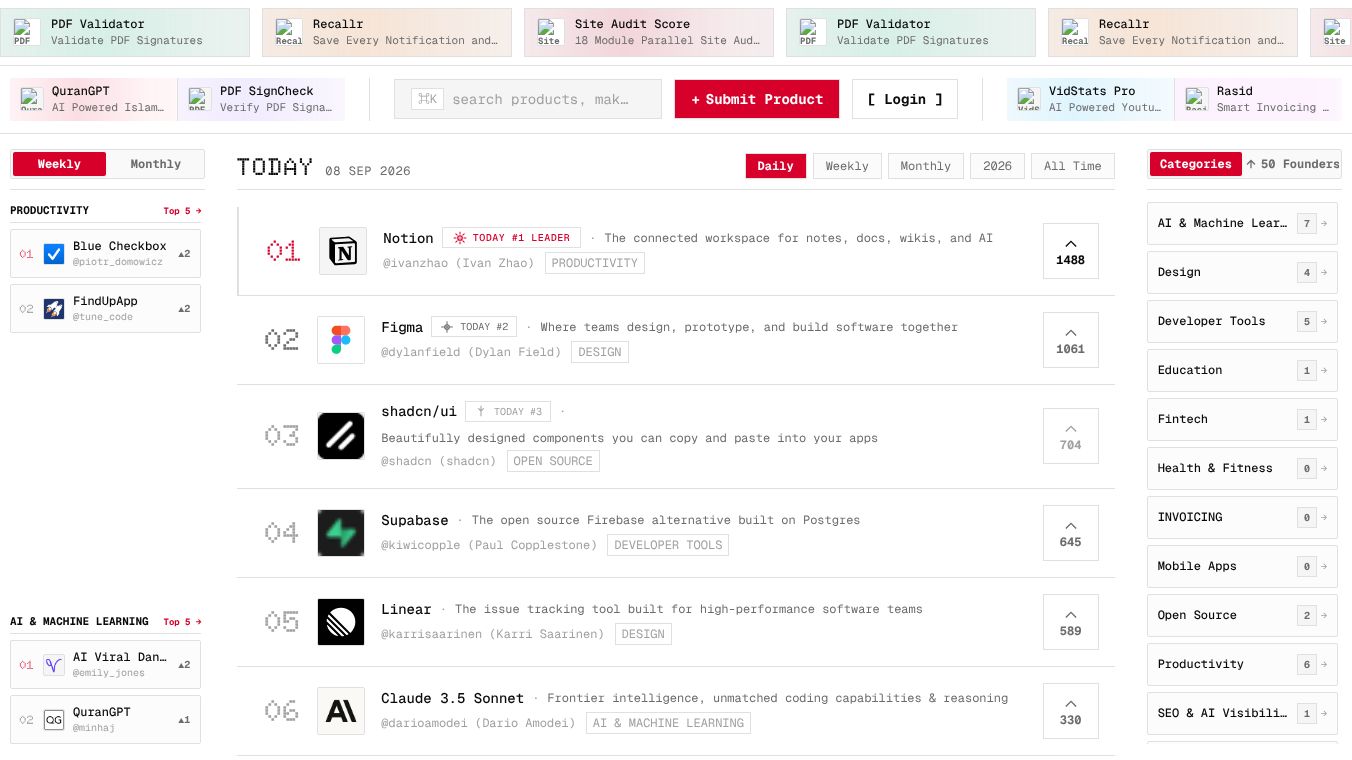Expand the Open Source category
The image size is (1352, 760).
click(x=1242, y=615)
